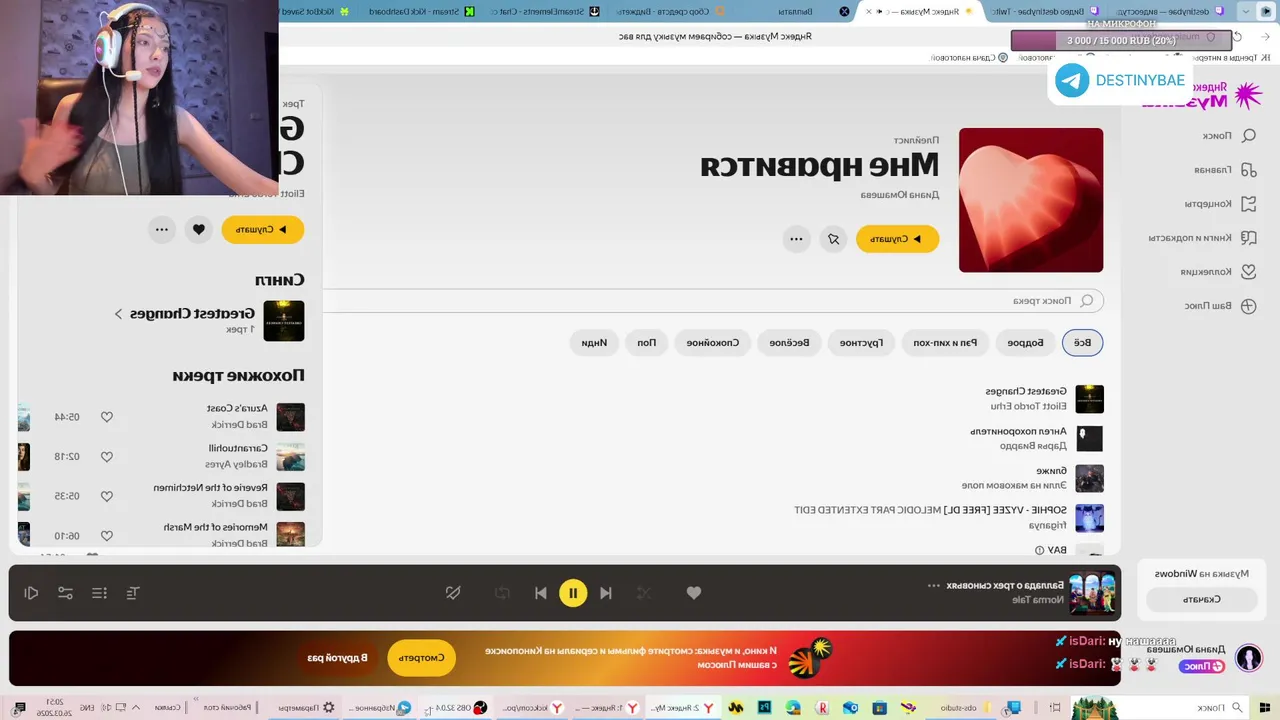1280x720 pixels.
Task: Pause playback with the yellow pause button
Action: pos(573,593)
